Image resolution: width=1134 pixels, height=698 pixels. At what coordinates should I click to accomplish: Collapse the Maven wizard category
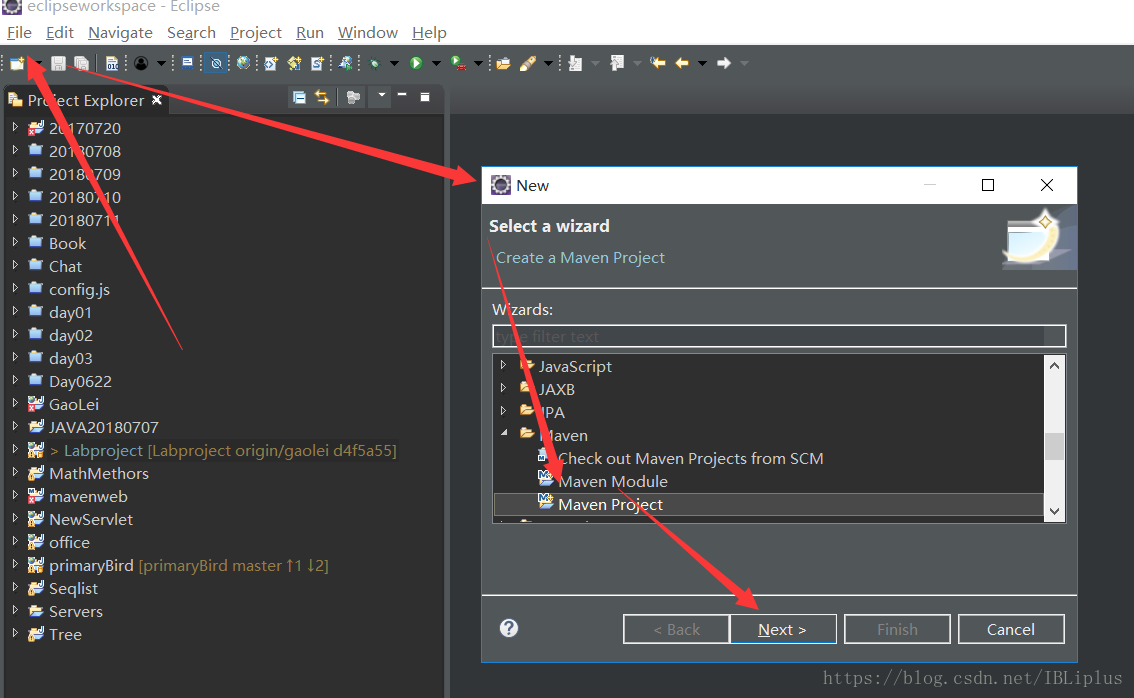coord(504,433)
